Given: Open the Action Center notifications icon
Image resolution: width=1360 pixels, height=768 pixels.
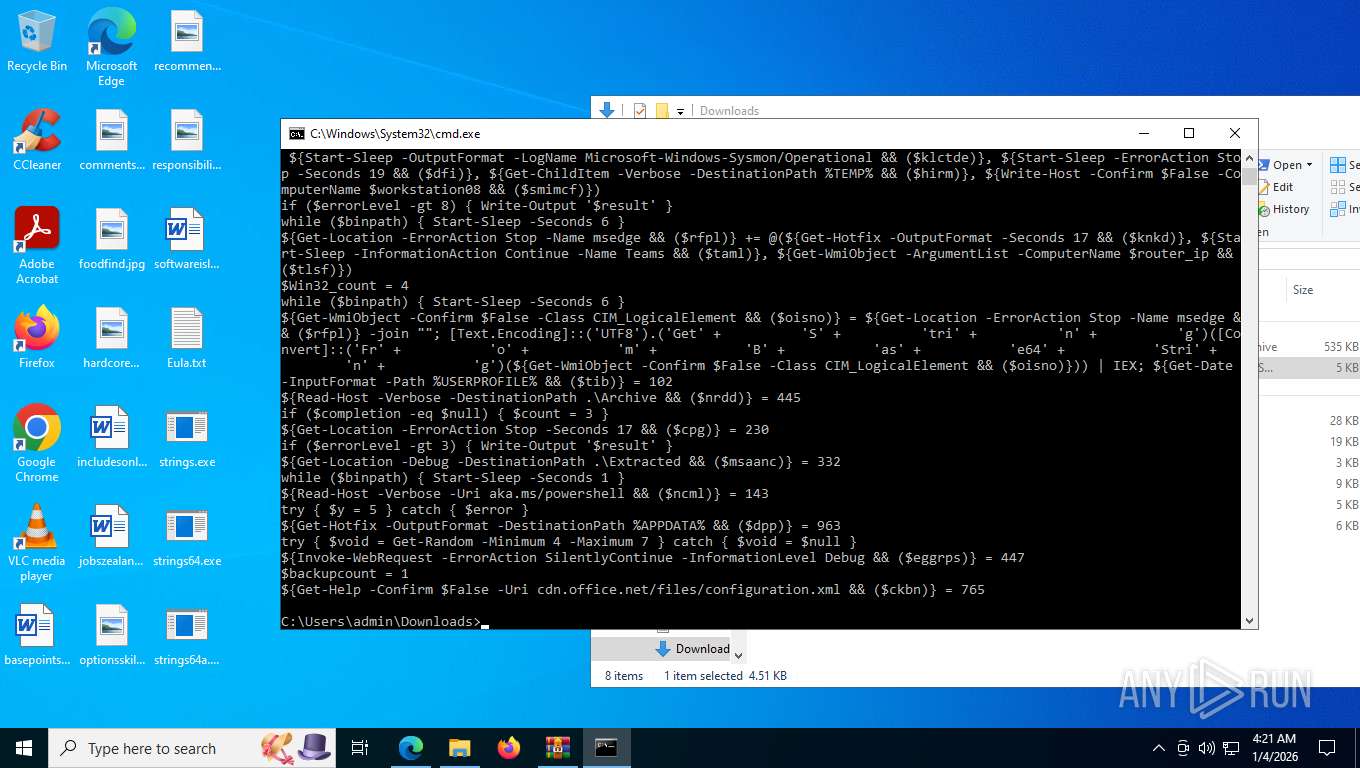Looking at the screenshot, I should coord(1327,748).
